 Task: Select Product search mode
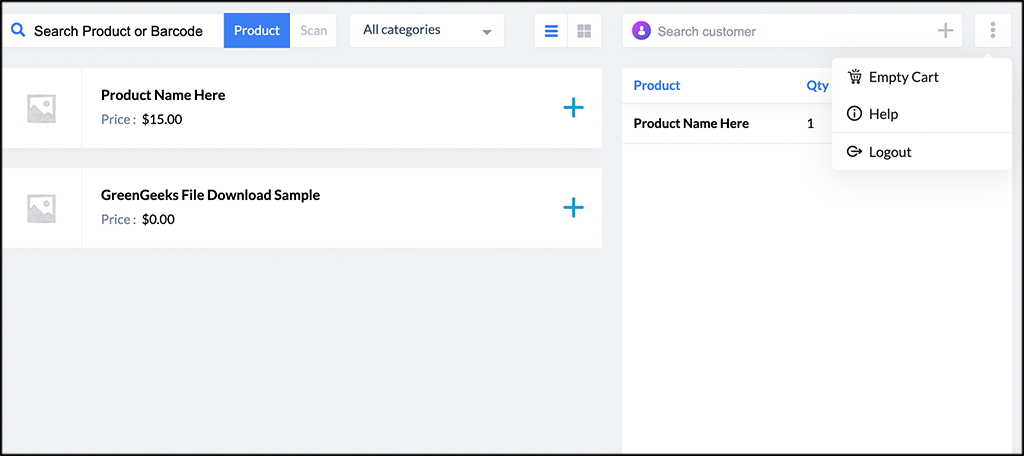[257, 31]
